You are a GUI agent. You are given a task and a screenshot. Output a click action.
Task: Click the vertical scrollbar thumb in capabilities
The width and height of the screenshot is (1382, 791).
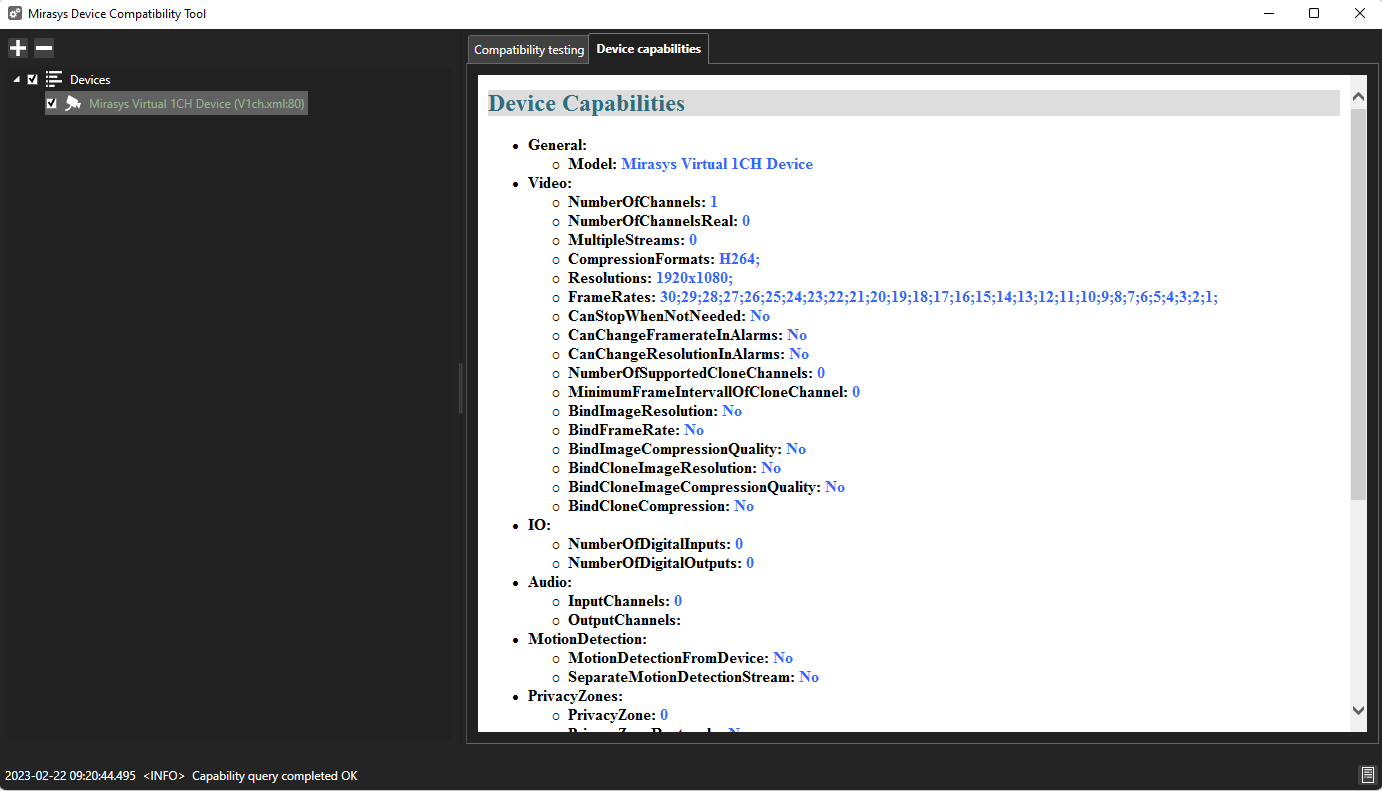1357,300
